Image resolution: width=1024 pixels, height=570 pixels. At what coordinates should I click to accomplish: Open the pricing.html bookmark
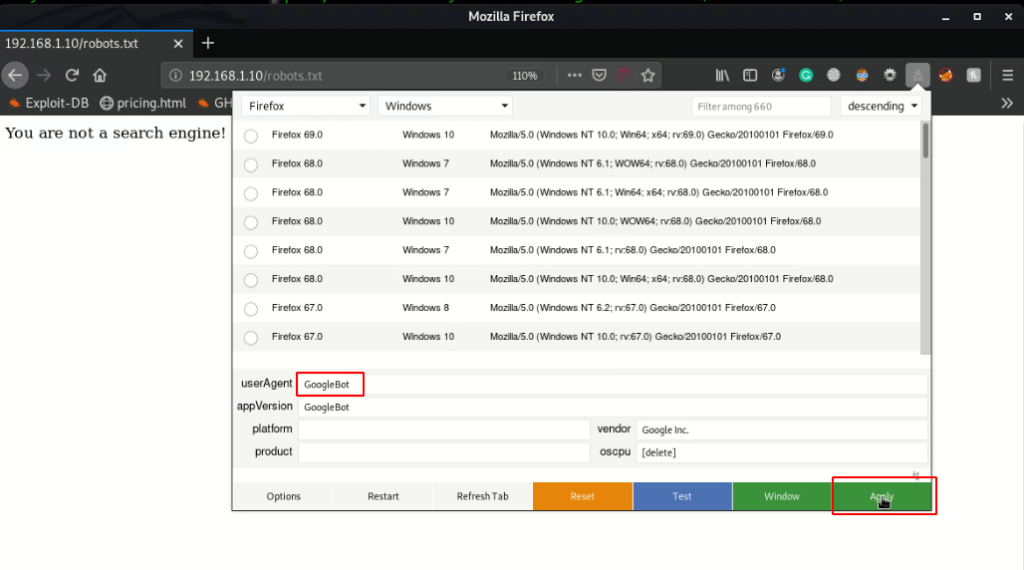143,103
